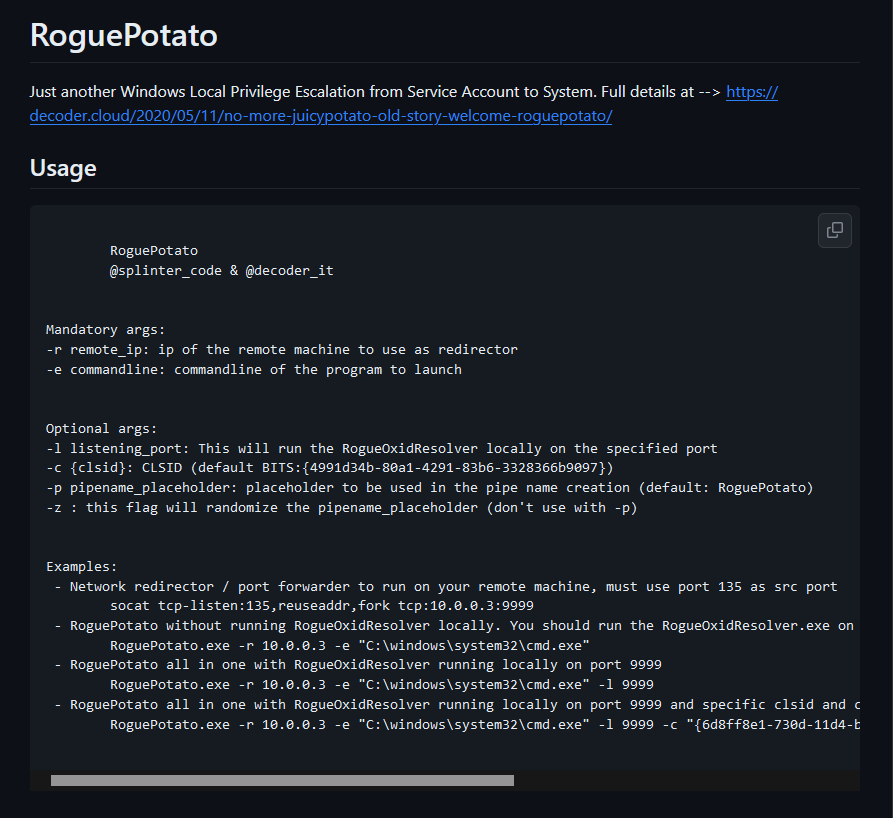The height and width of the screenshot is (818, 893).
Task: Click the horizontal scrollbar of the code block
Action: point(282,780)
